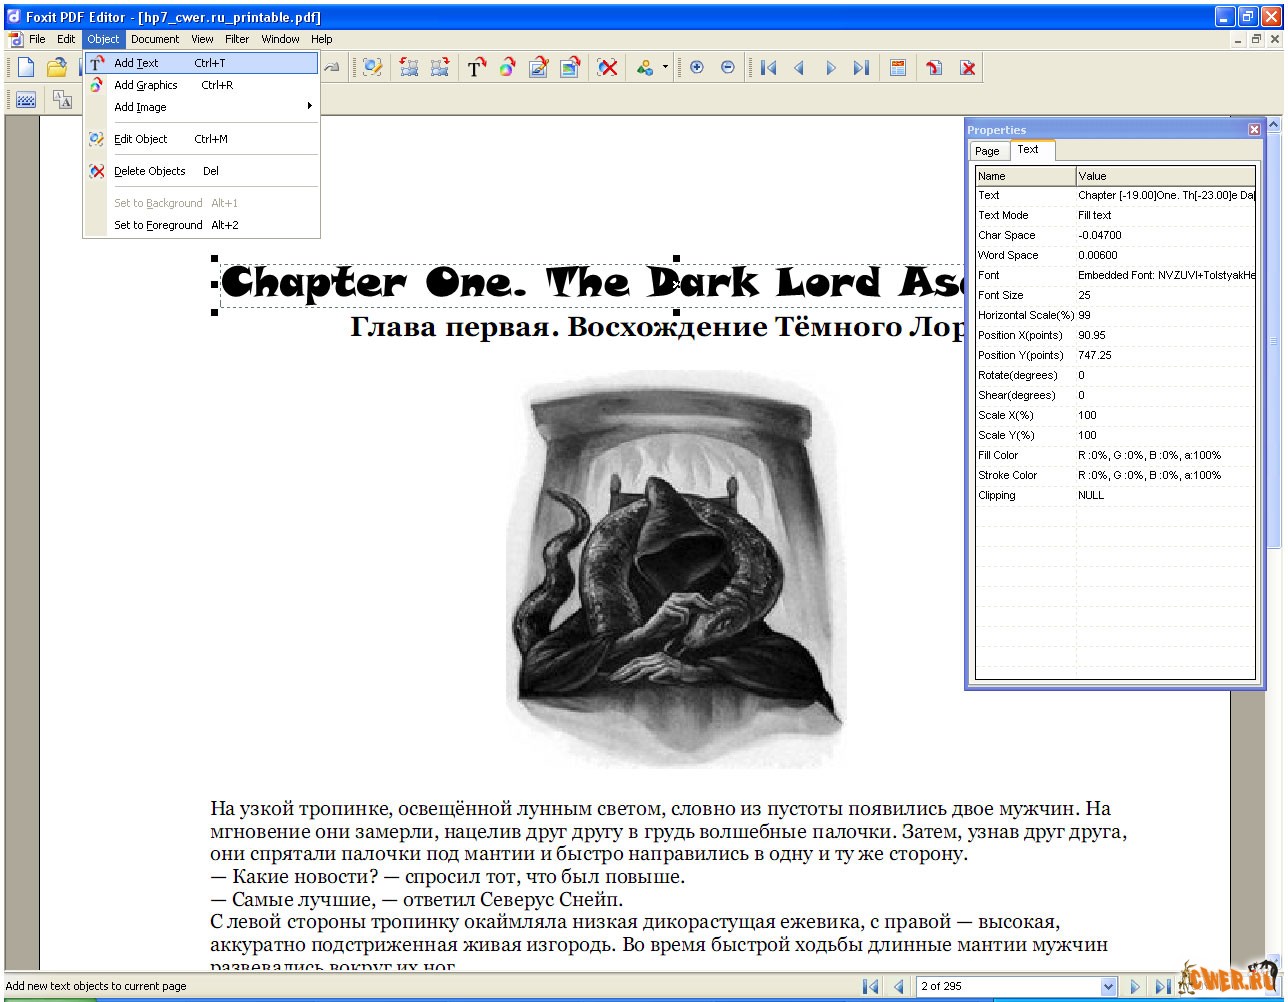
Task: Click the Redo arrow icon in the toolbar
Action: click(332, 67)
